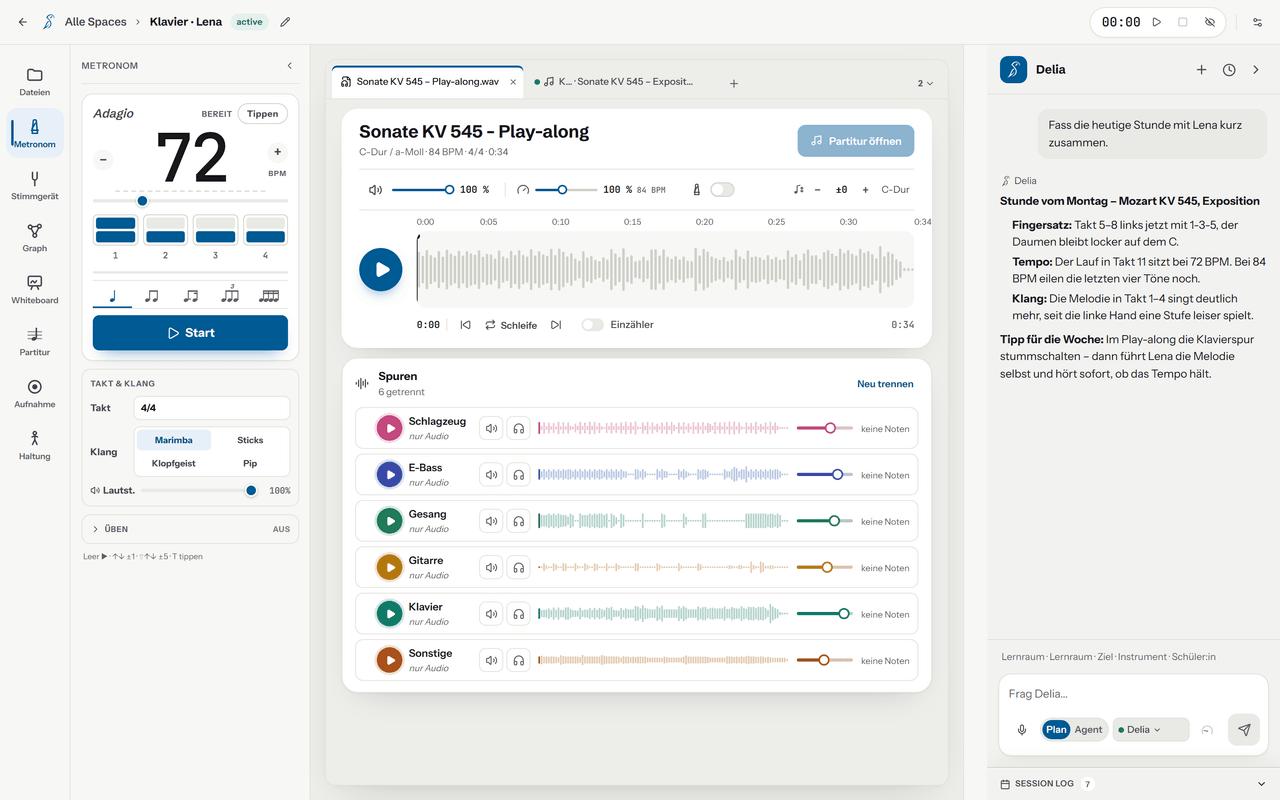
Task: Increase BPM with the plus button
Action: coord(278,152)
